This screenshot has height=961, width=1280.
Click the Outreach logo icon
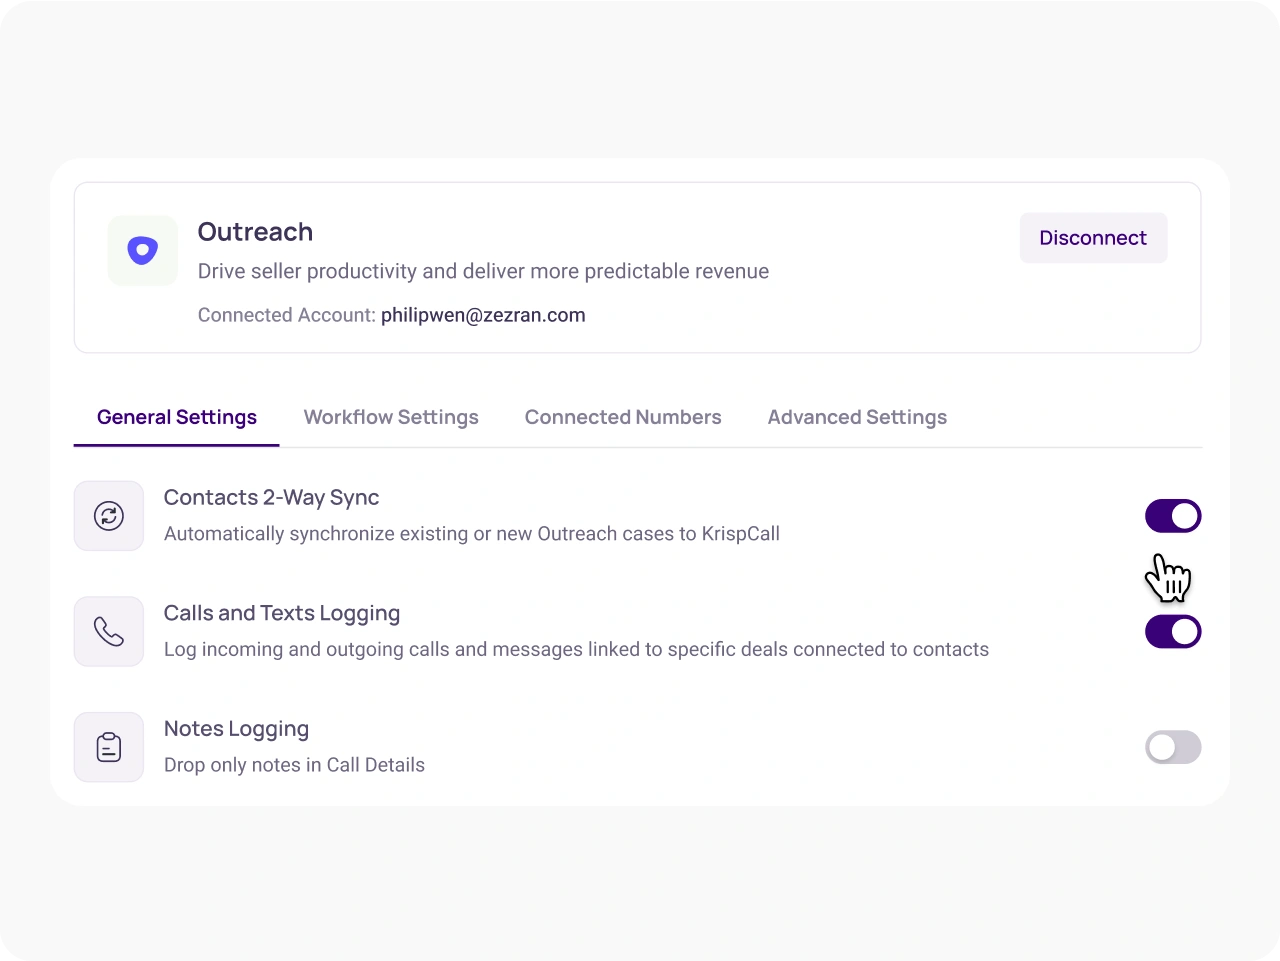click(x=142, y=250)
